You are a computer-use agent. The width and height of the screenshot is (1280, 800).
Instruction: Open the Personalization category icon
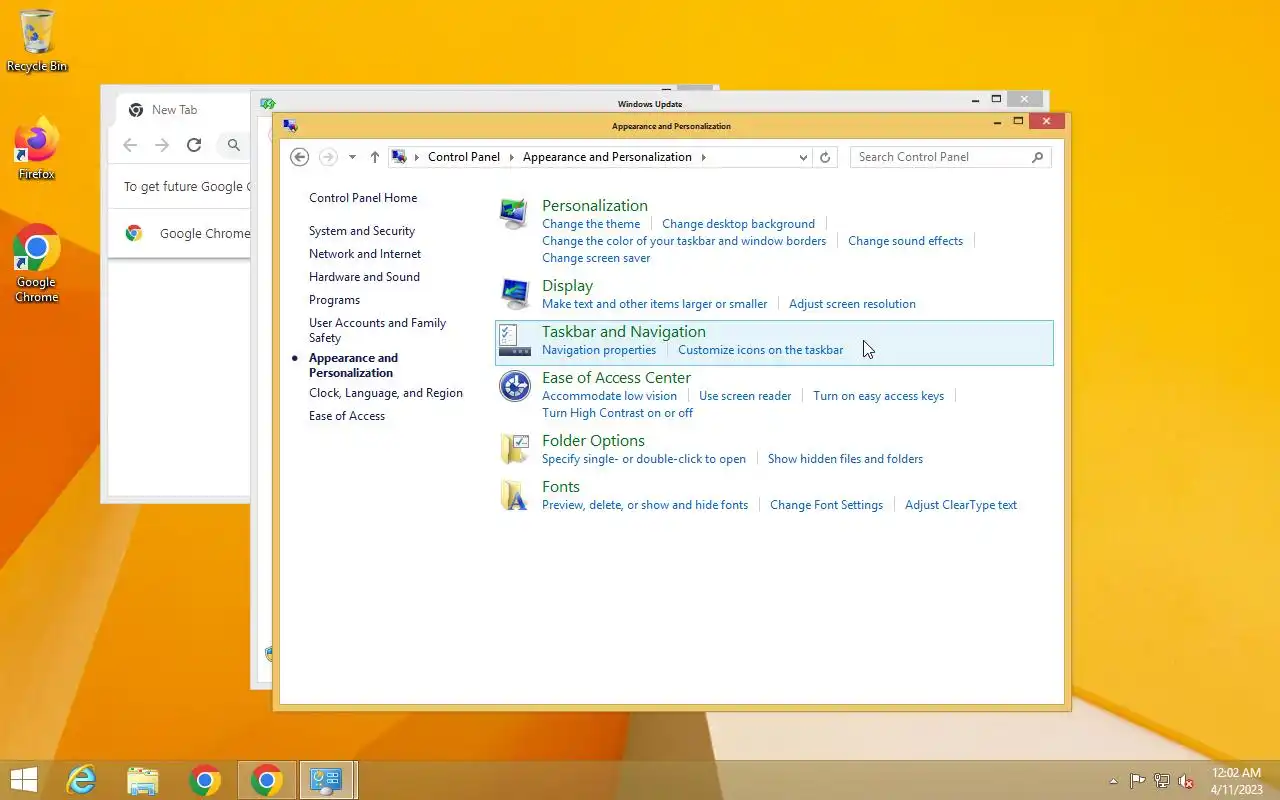[514, 215]
